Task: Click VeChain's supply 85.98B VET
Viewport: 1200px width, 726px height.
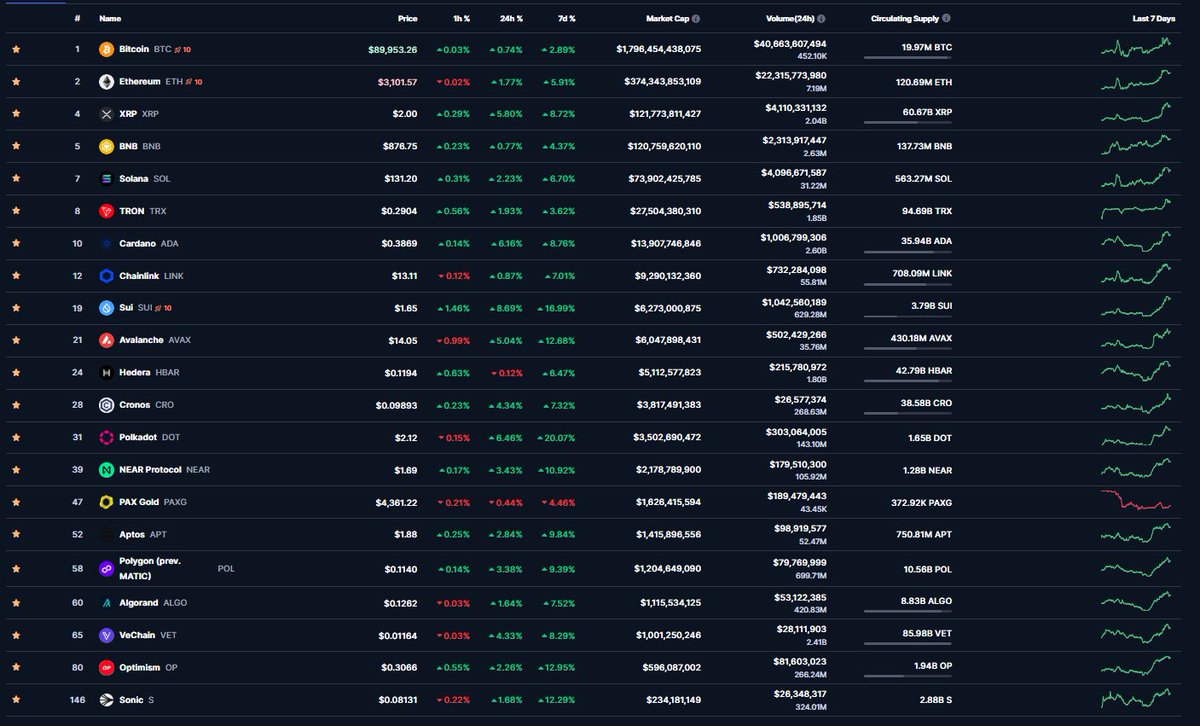Action: pyautogui.click(x=926, y=635)
